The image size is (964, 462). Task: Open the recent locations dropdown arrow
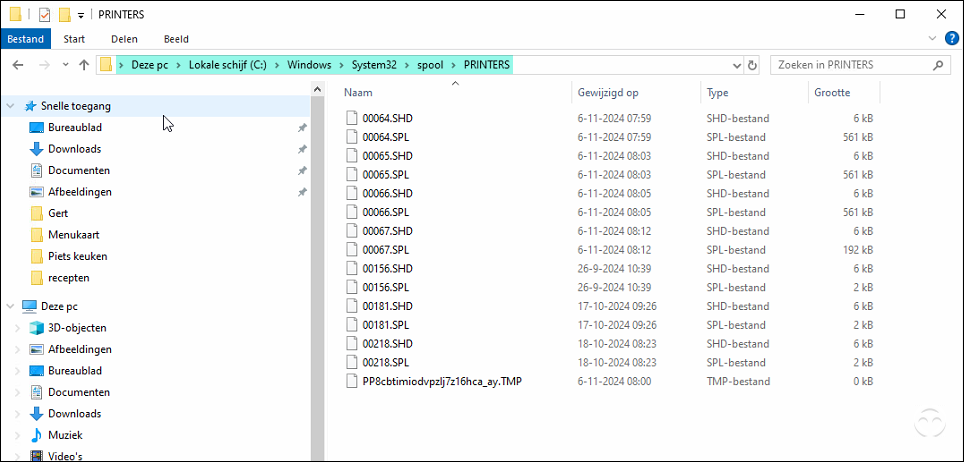click(65, 65)
